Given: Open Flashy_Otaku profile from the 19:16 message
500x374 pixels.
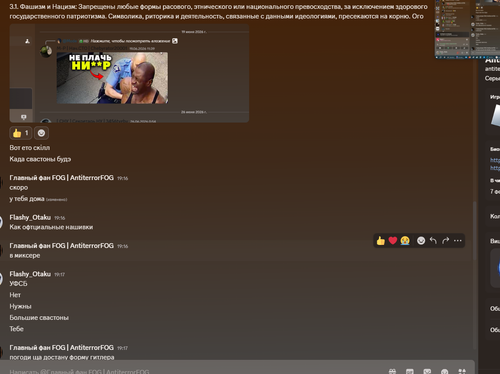Looking at the screenshot, I should point(30,217).
